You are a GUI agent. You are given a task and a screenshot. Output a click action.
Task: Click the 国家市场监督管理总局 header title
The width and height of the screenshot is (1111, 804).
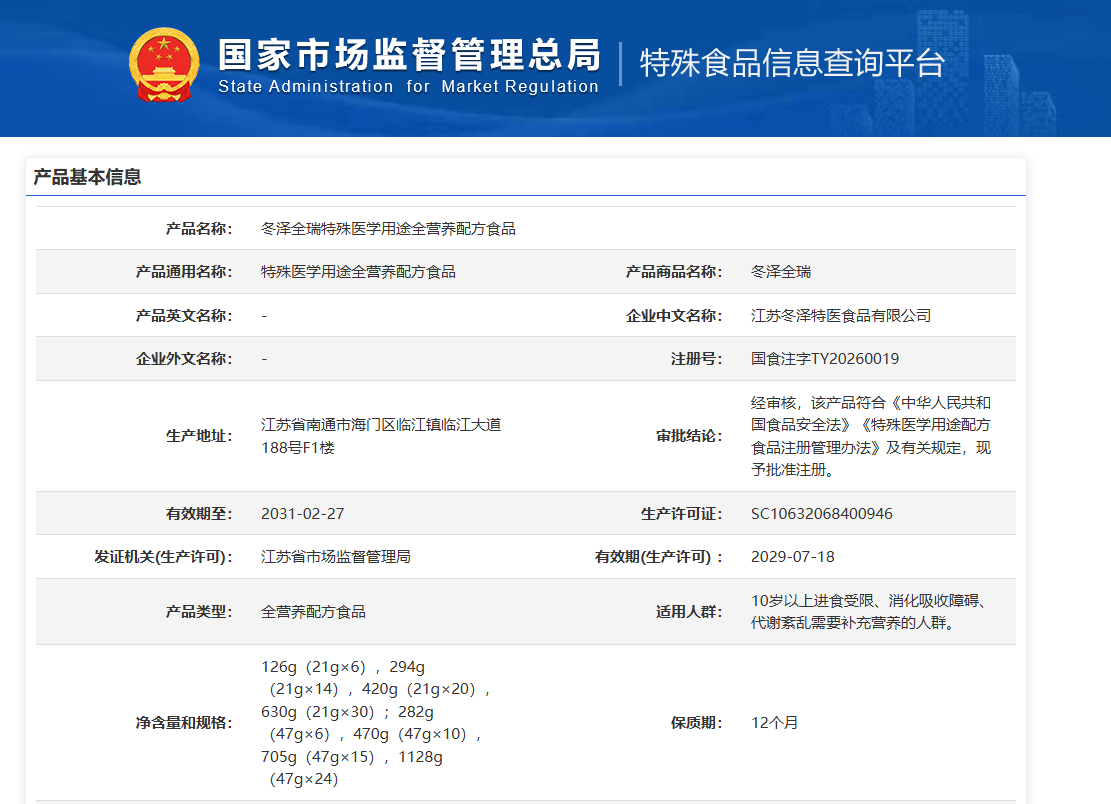tap(409, 54)
